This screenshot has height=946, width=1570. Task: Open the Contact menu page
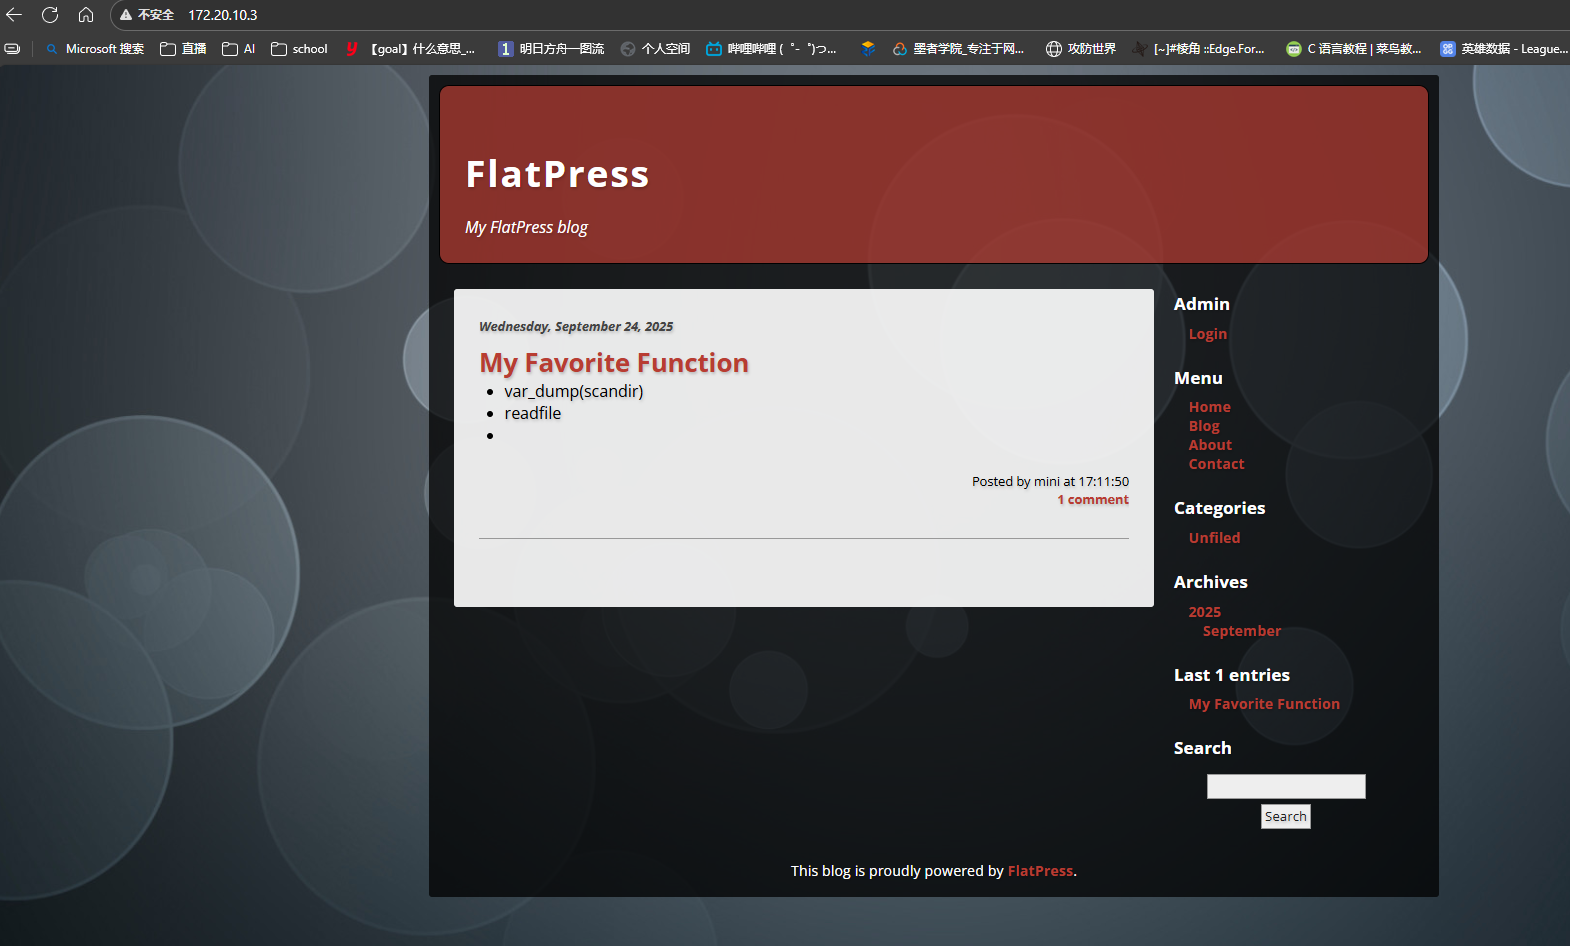click(x=1216, y=464)
